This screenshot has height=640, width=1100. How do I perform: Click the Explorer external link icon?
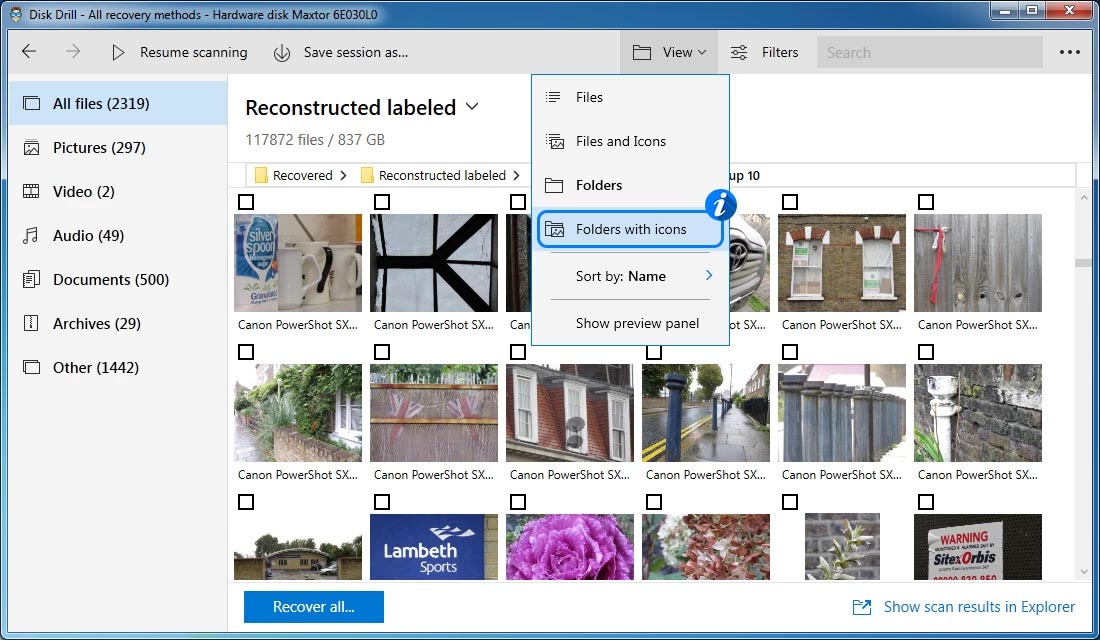(x=861, y=607)
